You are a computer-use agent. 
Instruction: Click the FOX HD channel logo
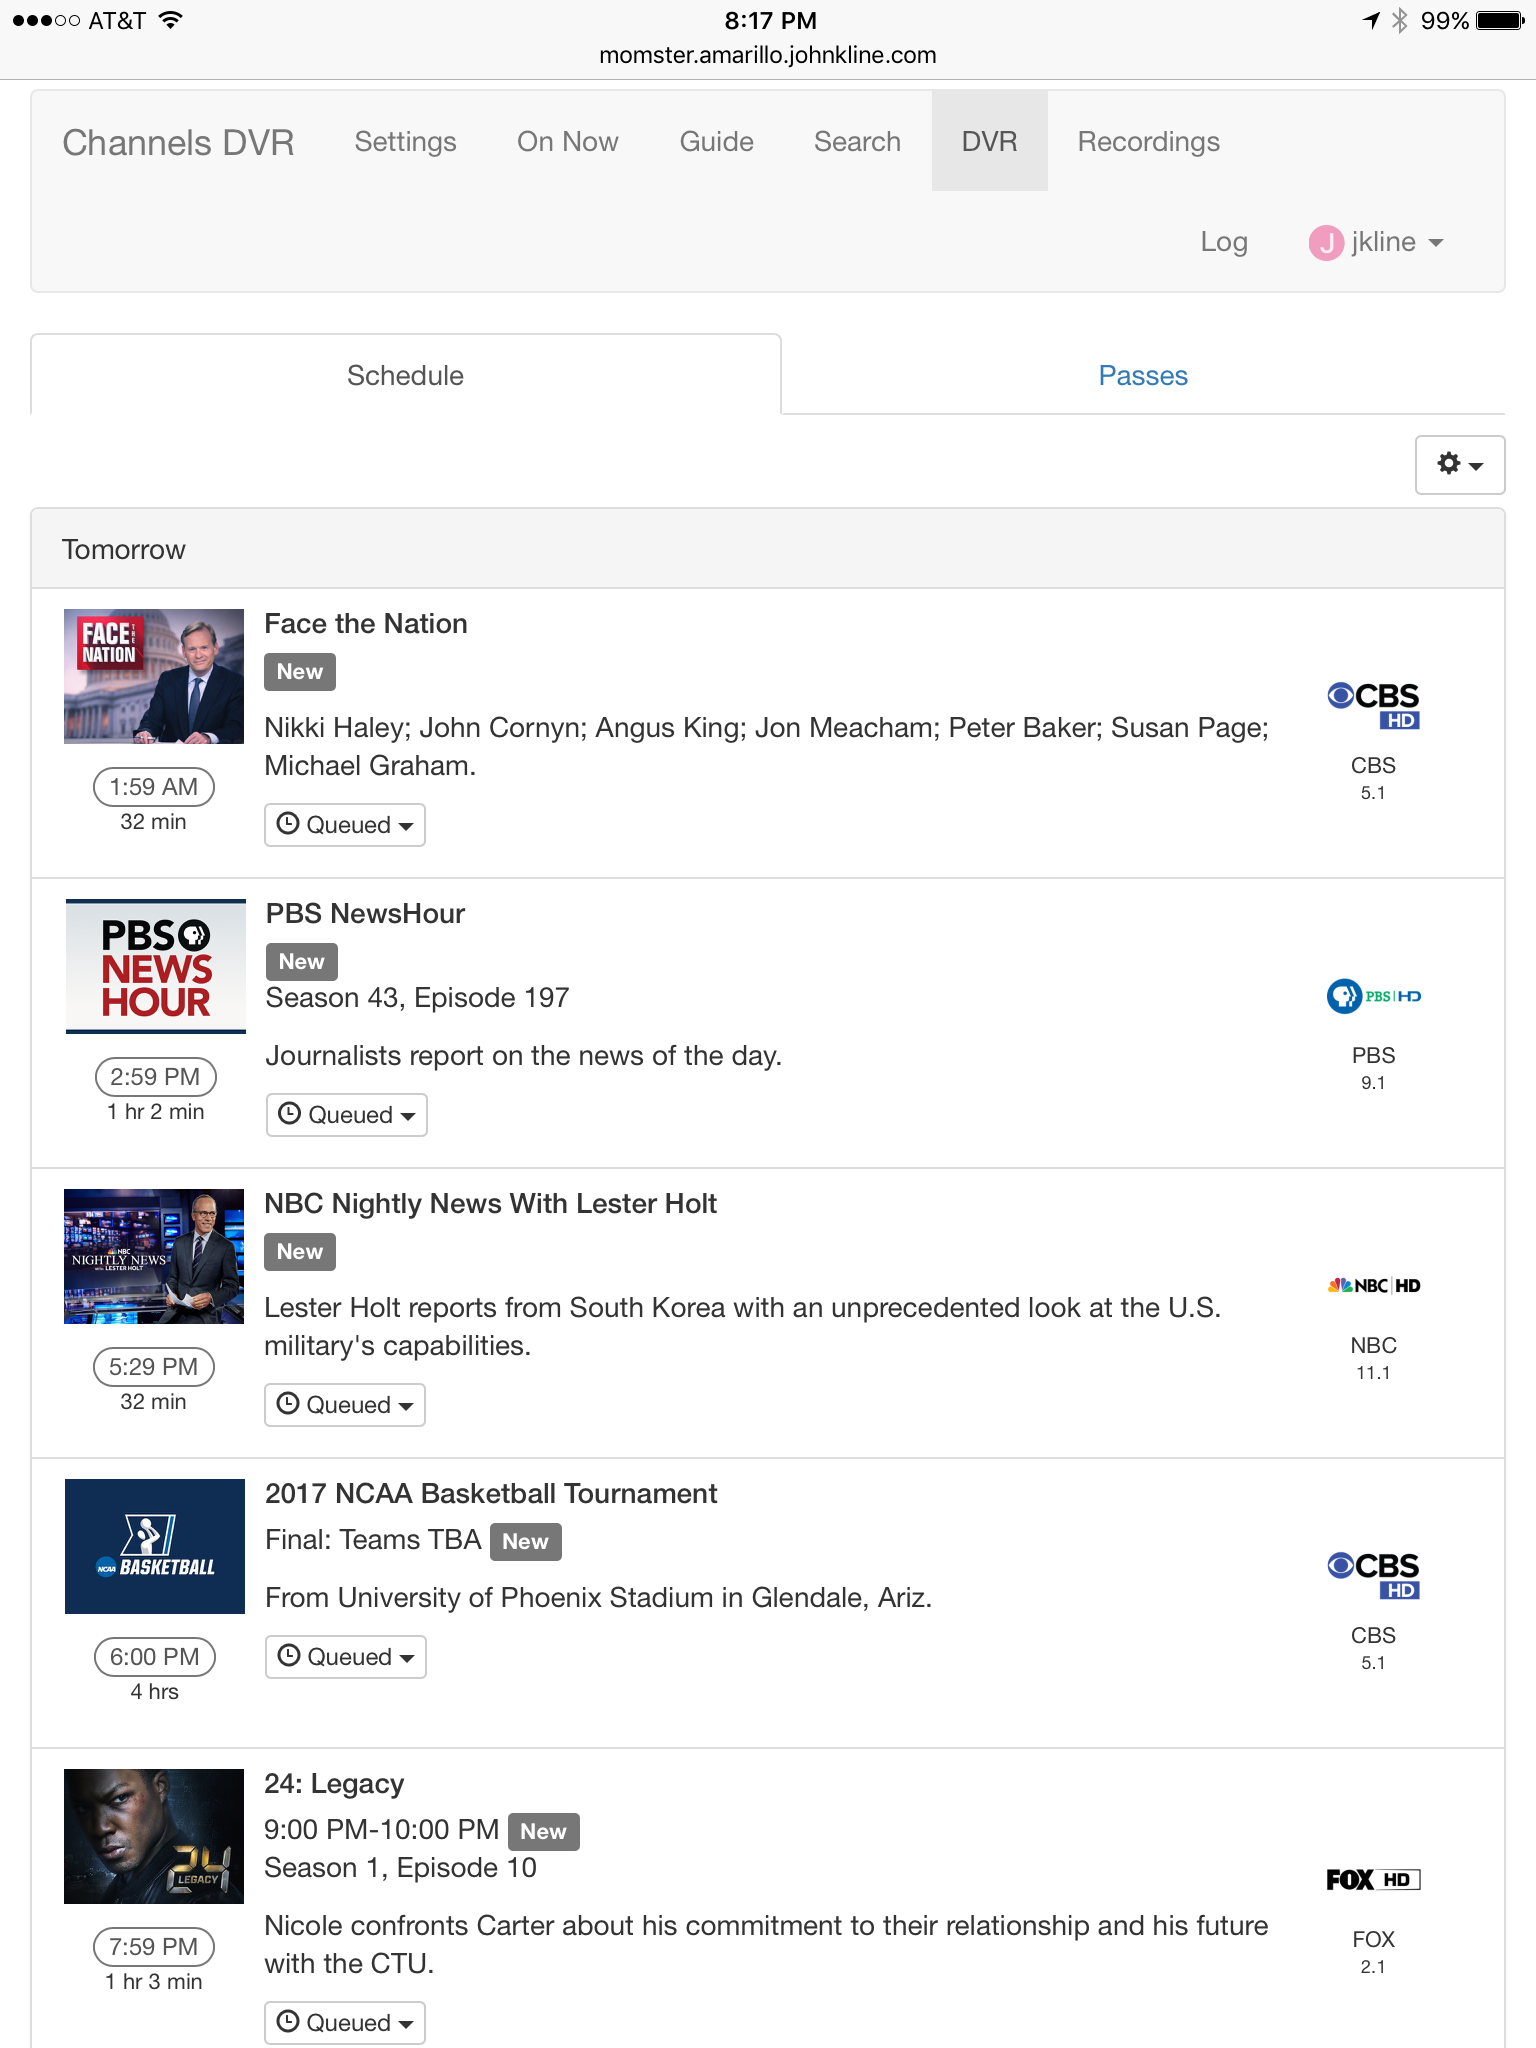(1373, 1880)
